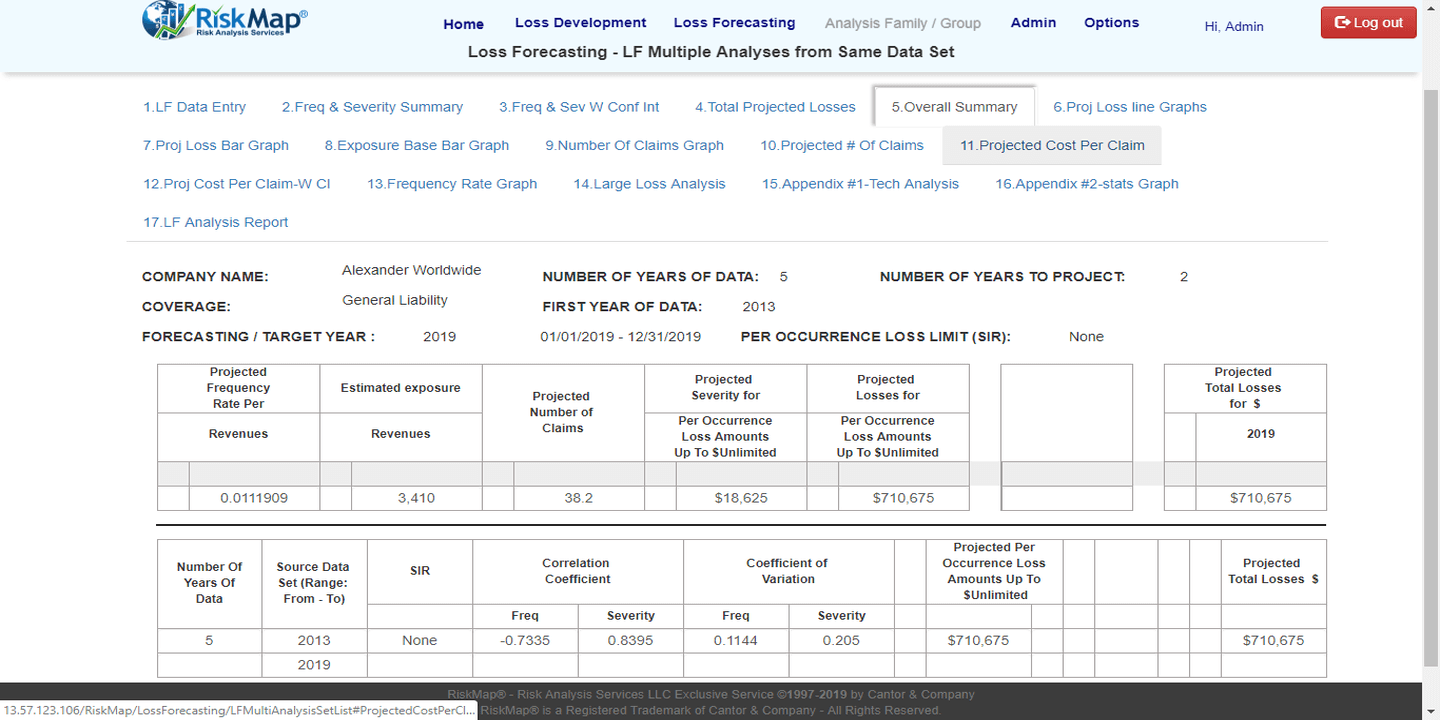Go to the Home menu
The image size is (1440, 720).
[463, 24]
